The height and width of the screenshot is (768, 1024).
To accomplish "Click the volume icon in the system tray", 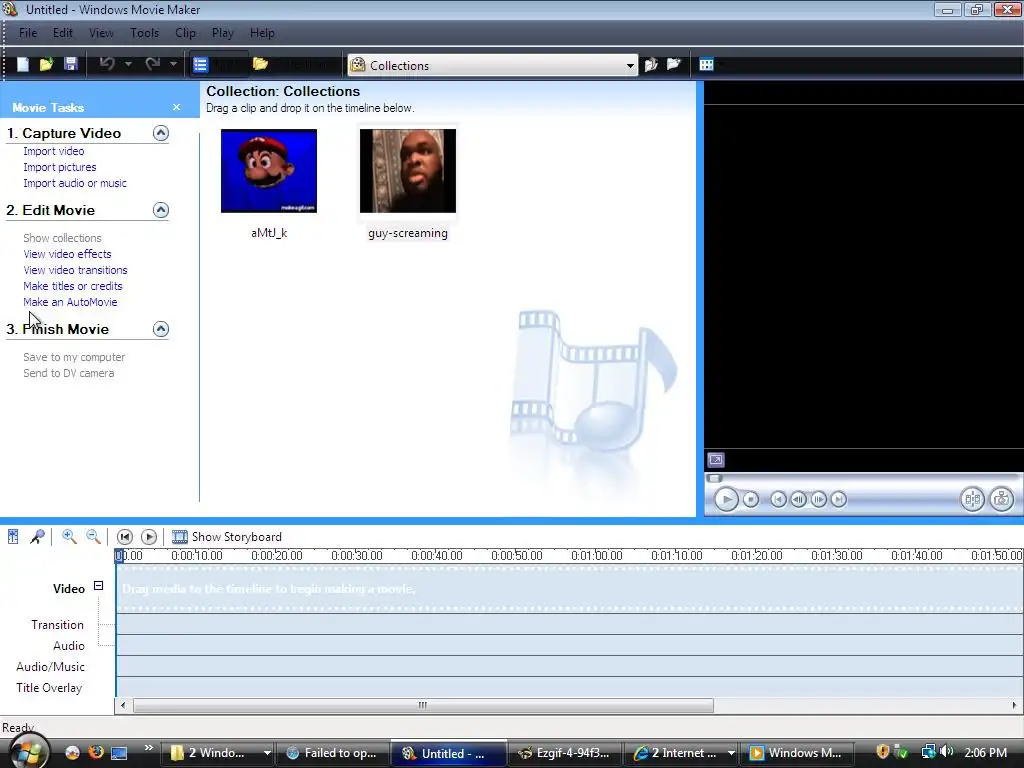I will [946, 752].
